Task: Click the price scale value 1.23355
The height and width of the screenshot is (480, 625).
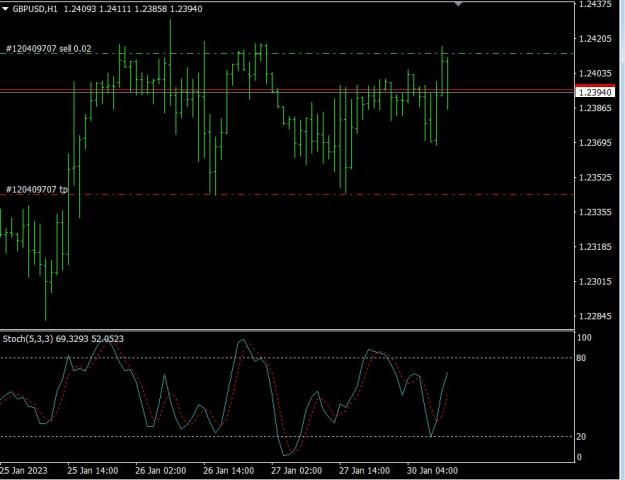Action: click(x=595, y=212)
